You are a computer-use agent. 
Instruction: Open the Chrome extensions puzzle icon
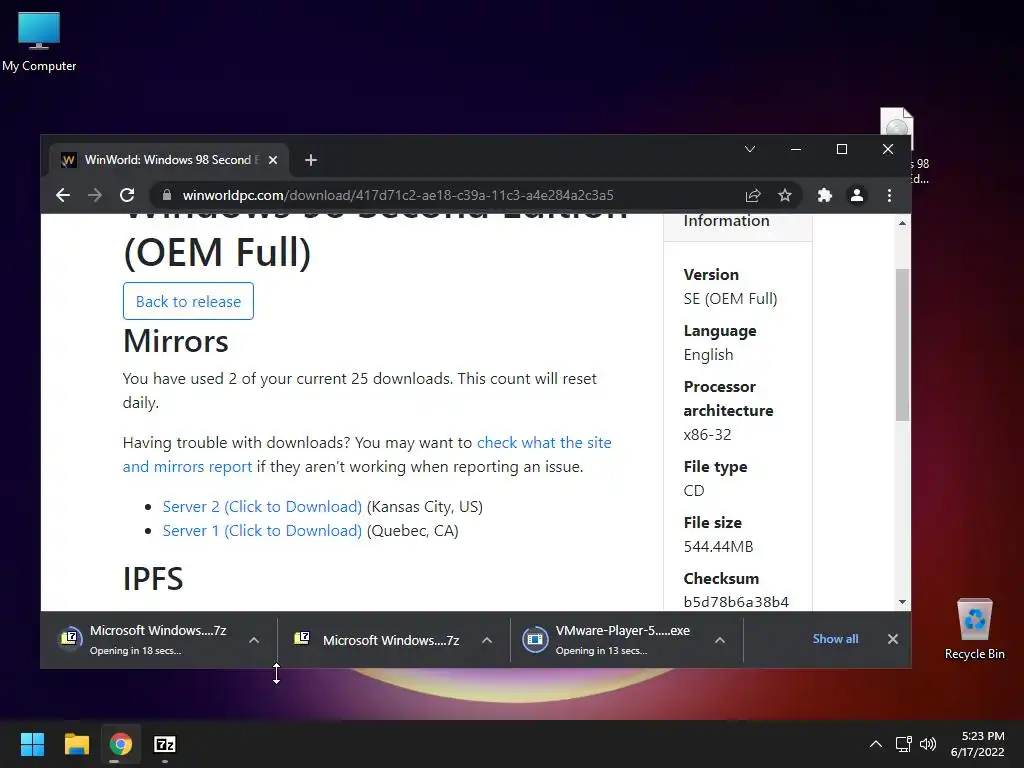tap(825, 195)
